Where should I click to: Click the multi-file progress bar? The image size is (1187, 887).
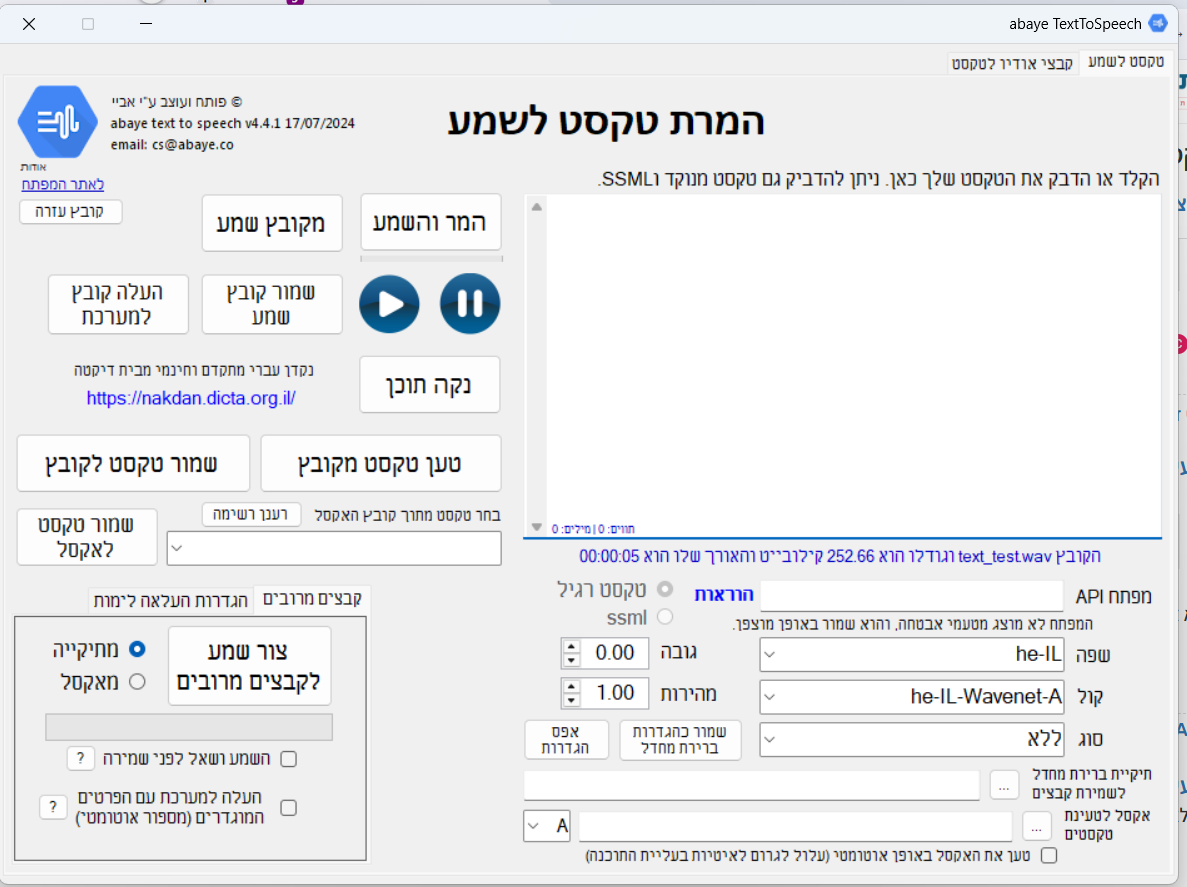(x=188, y=727)
